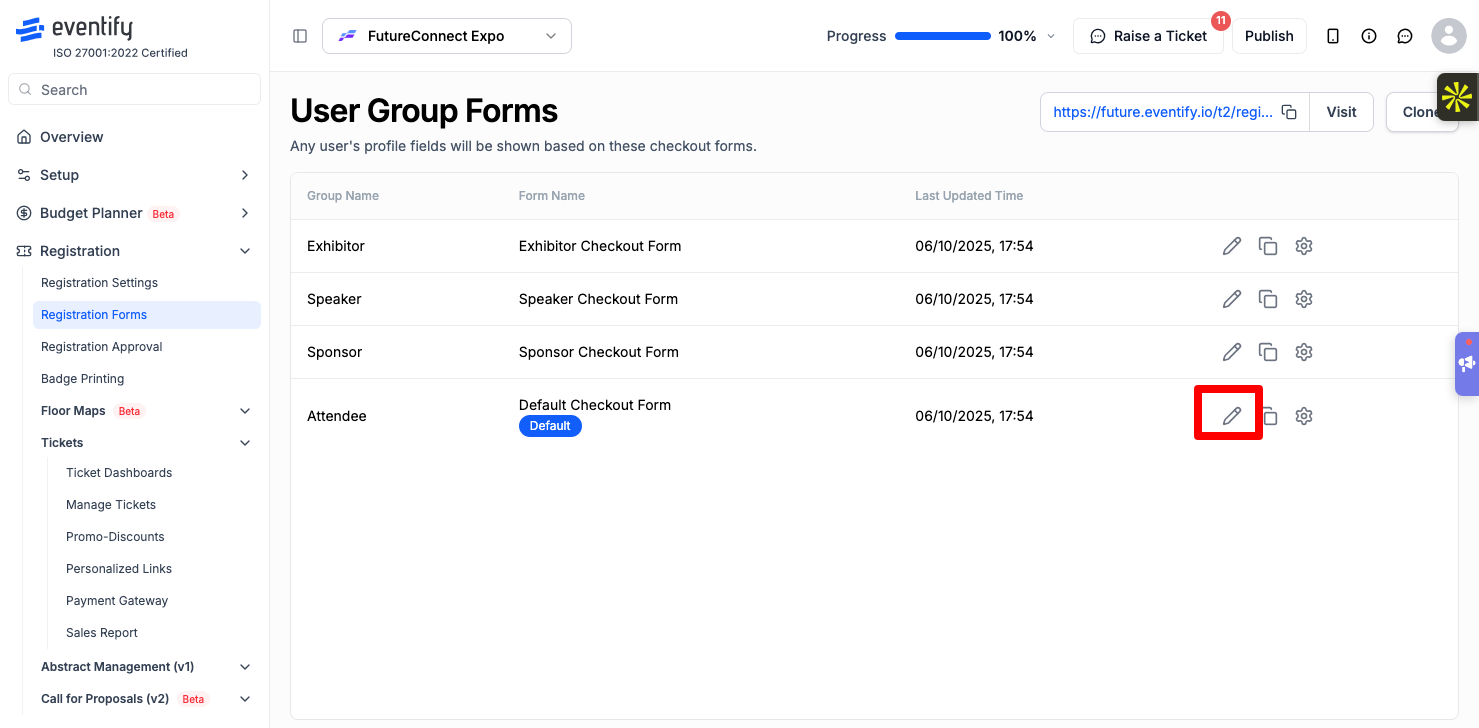Image resolution: width=1479 pixels, height=728 pixels.
Task: Duplicate the Exhibitor Checkout Form
Action: tap(1268, 246)
